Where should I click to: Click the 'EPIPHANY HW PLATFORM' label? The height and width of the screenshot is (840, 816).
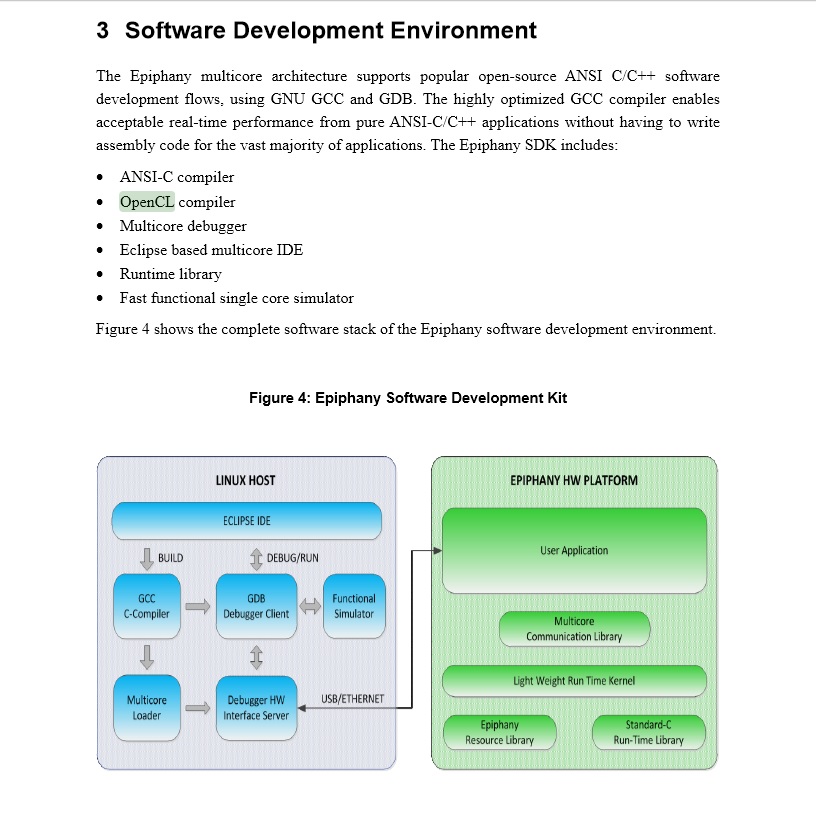(574, 481)
